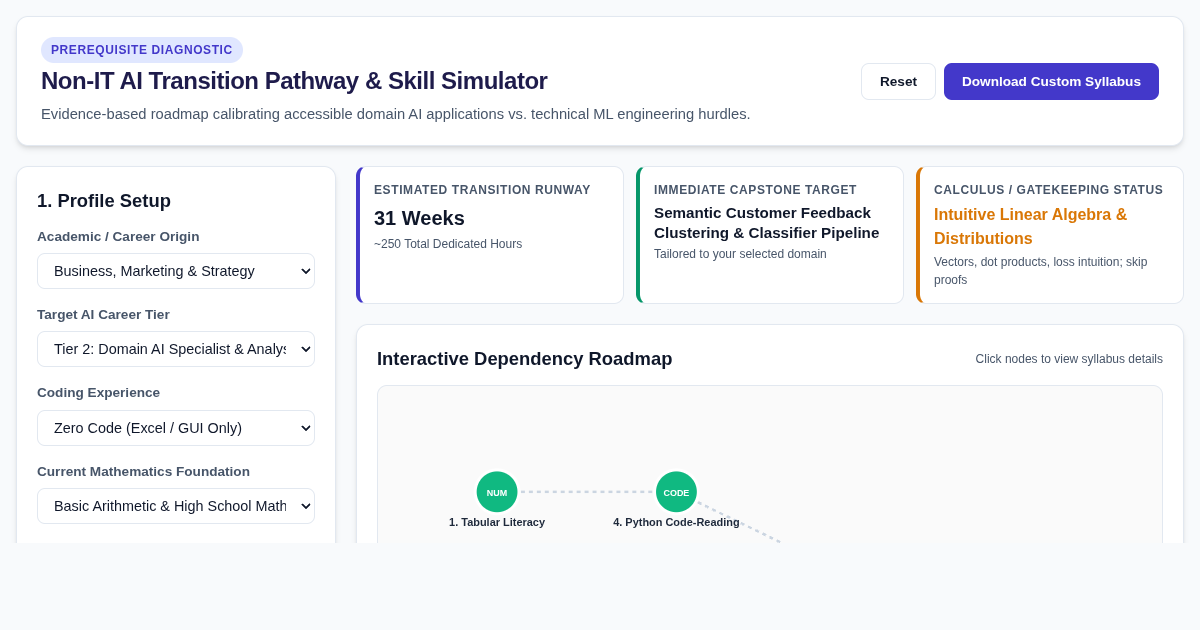The width and height of the screenshot is (1200, 630).
Task: Click Download Custom Syllabus button
Action: point(1051,82)
